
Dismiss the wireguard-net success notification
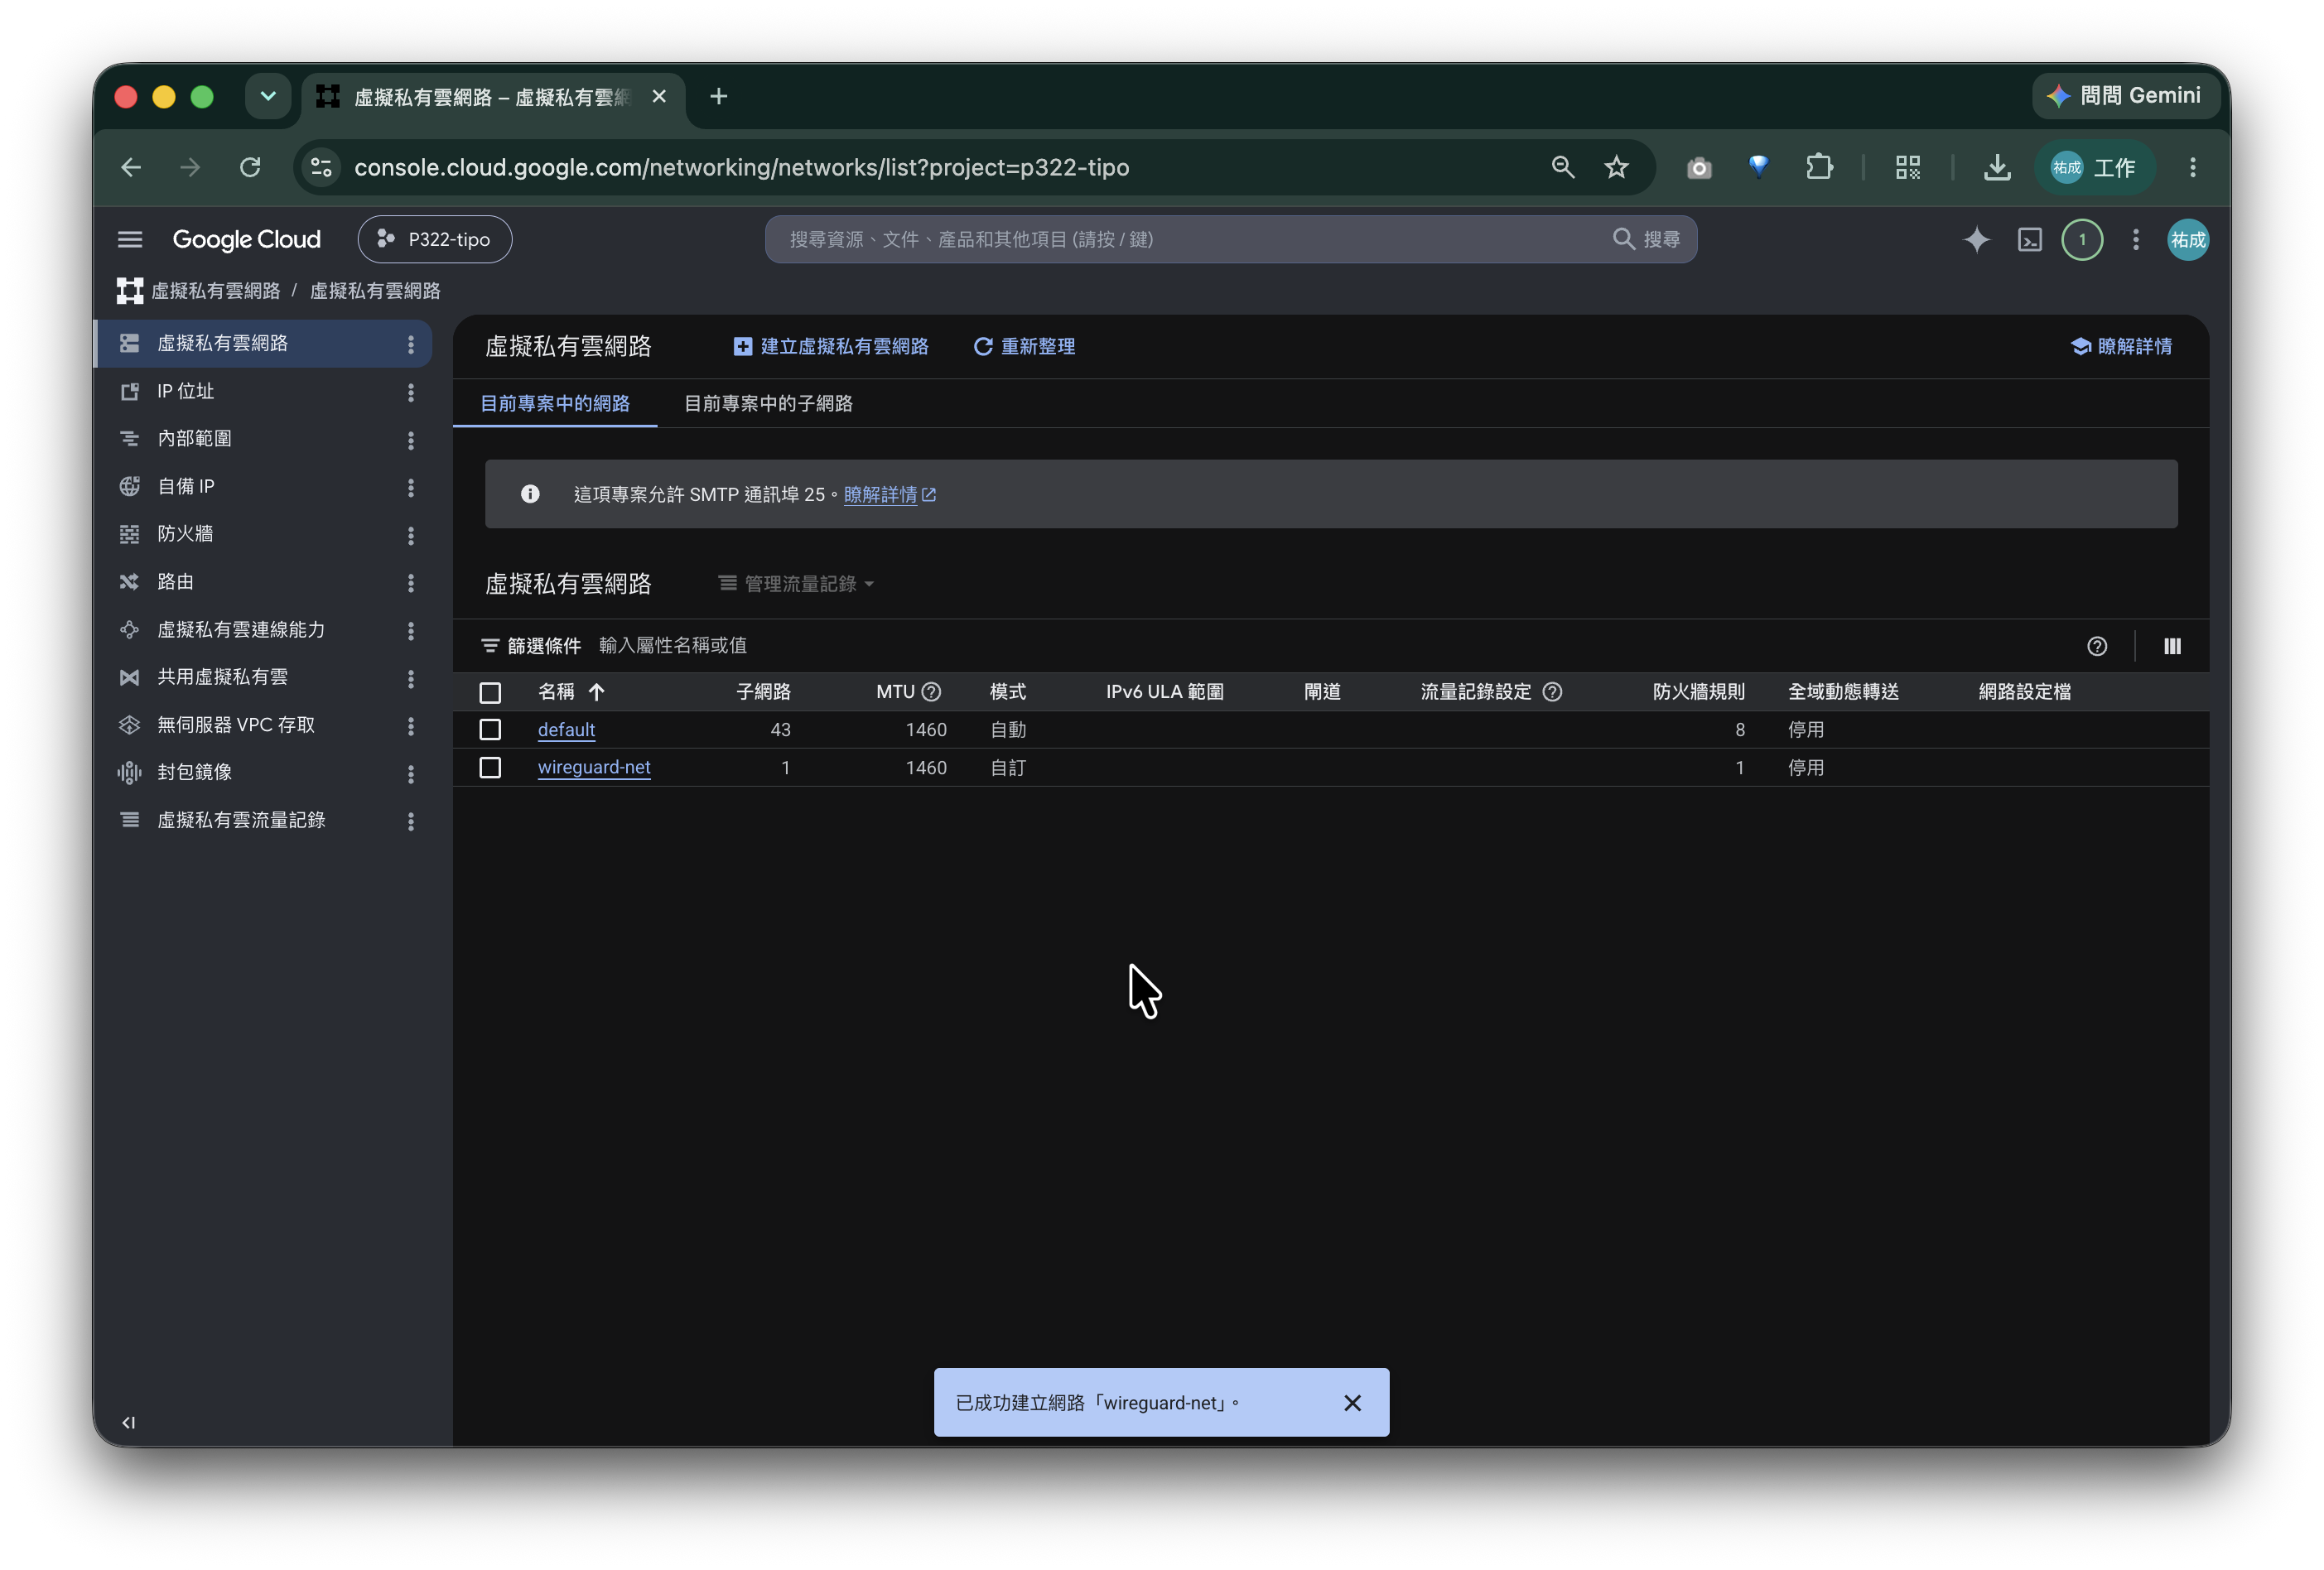pos(1352,1403)
